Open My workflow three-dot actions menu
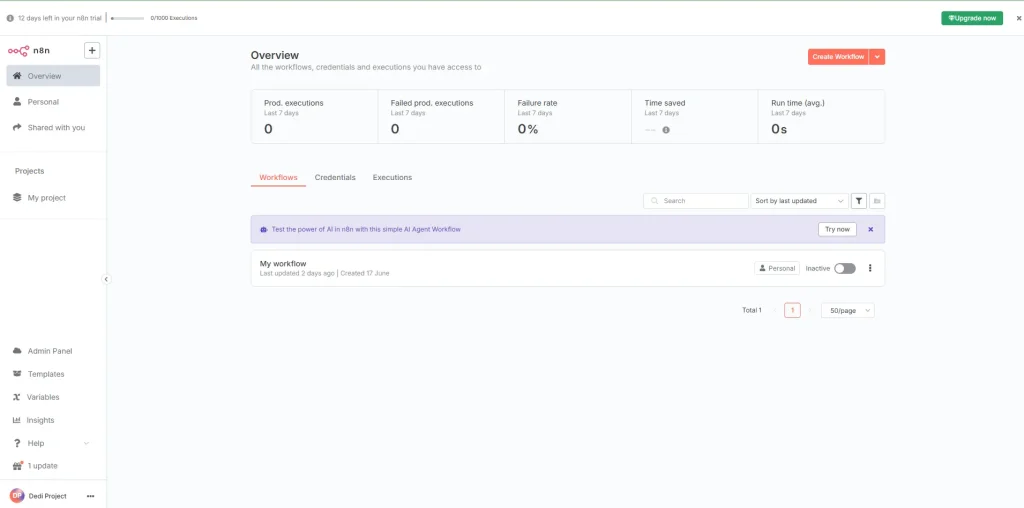The height and width of the screenshot is (508, 1024). click(870, 268)
